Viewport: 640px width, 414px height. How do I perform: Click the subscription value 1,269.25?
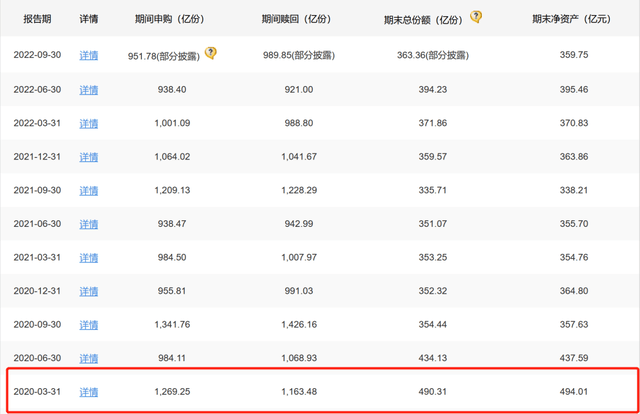172,392
